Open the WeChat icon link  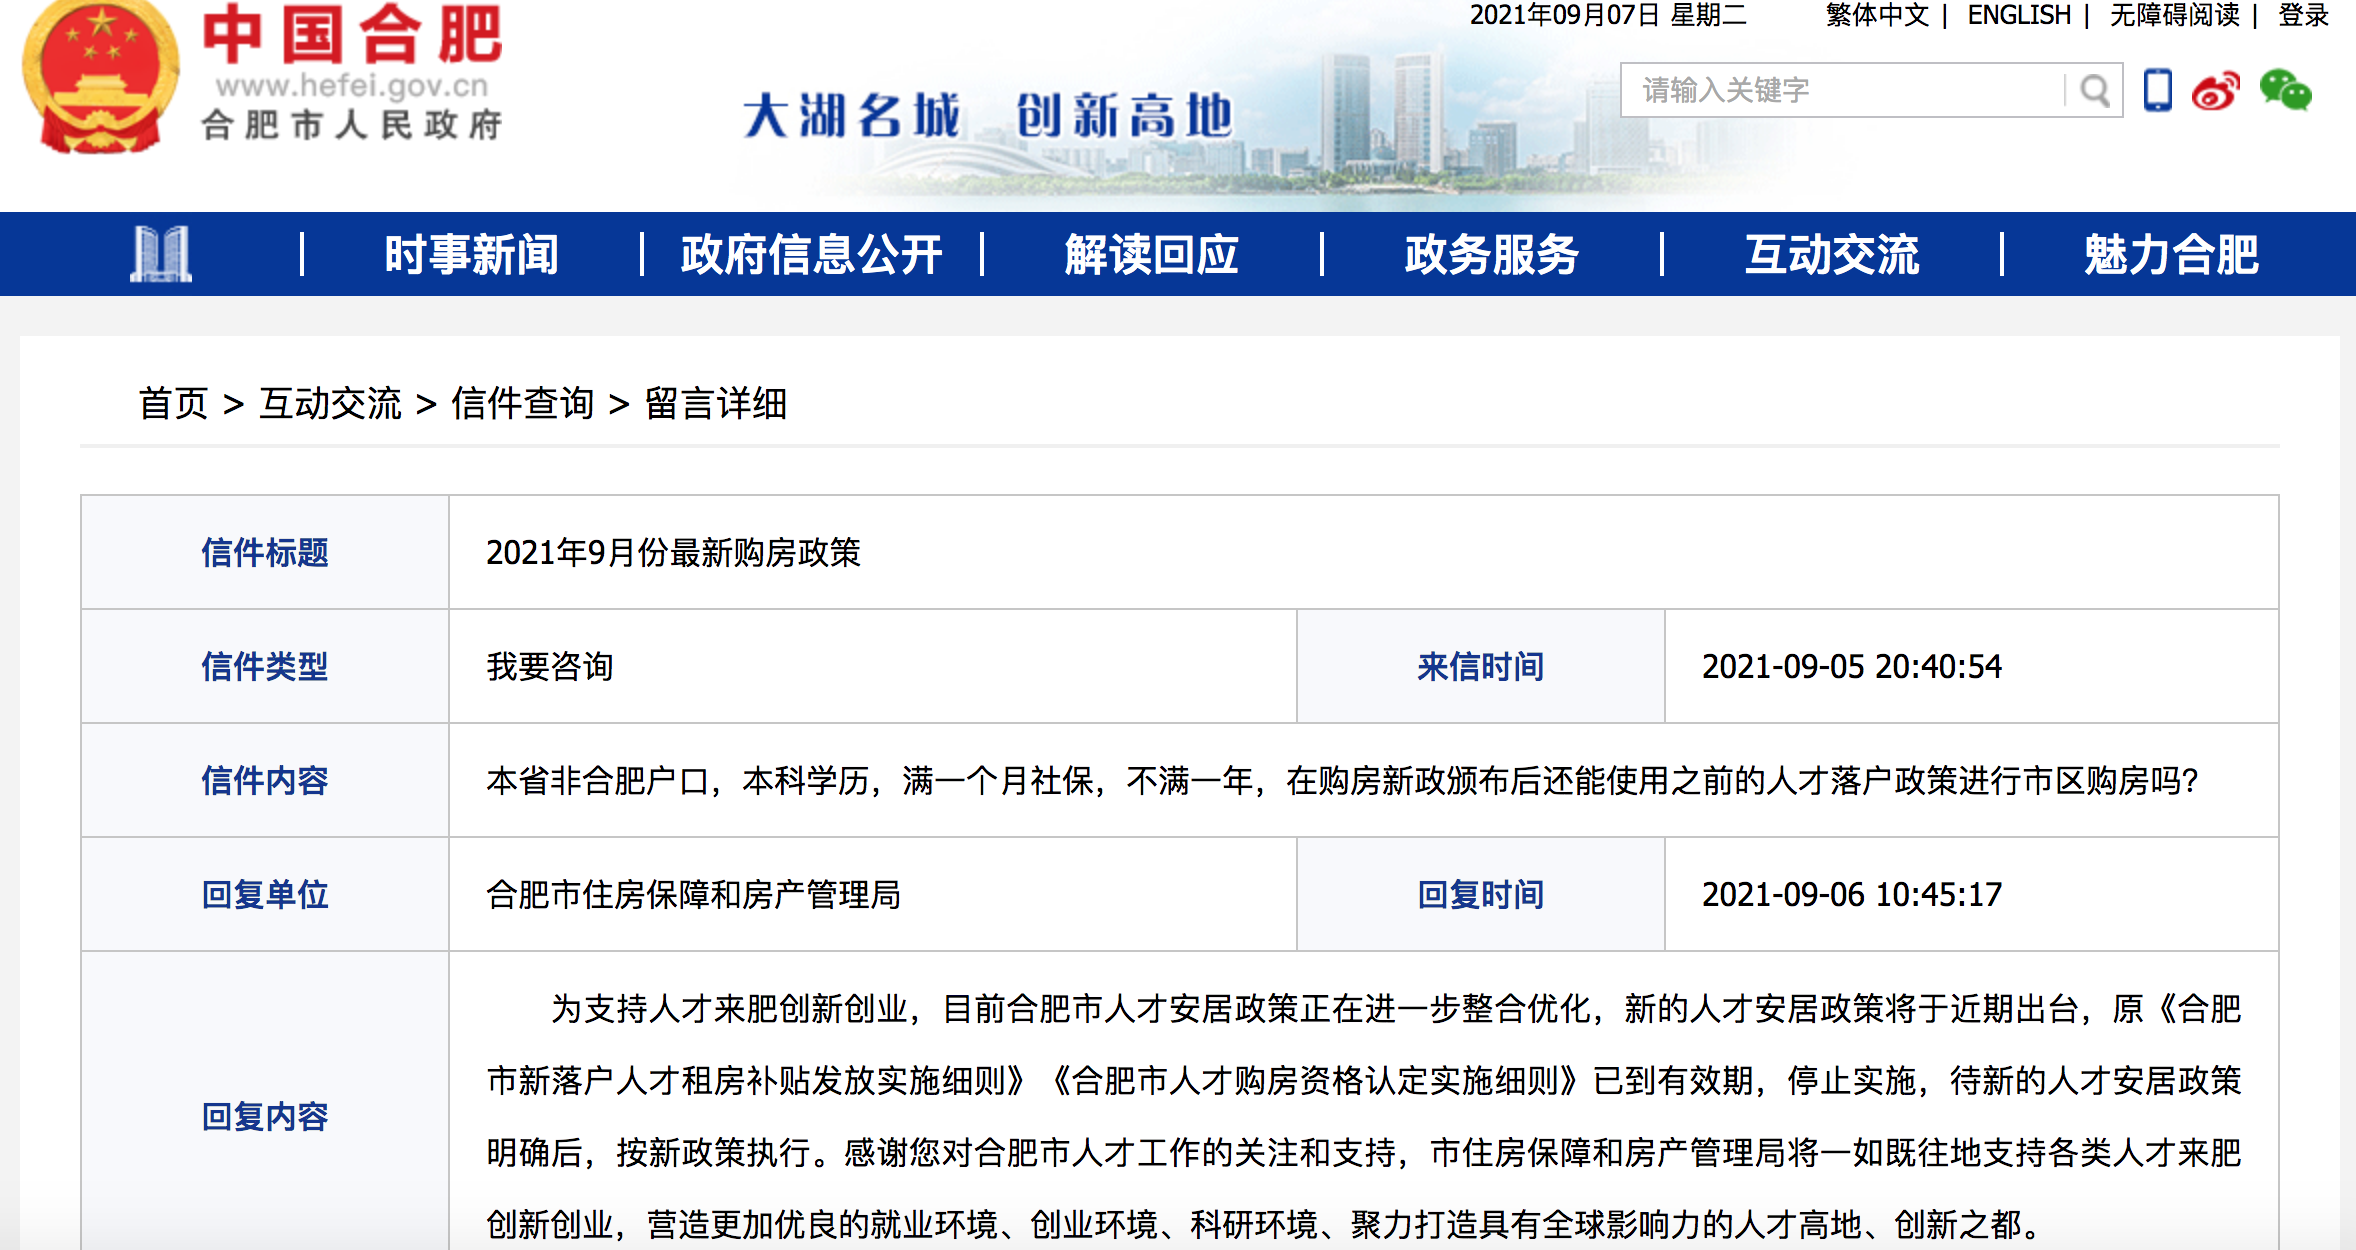click(2285, 91)
